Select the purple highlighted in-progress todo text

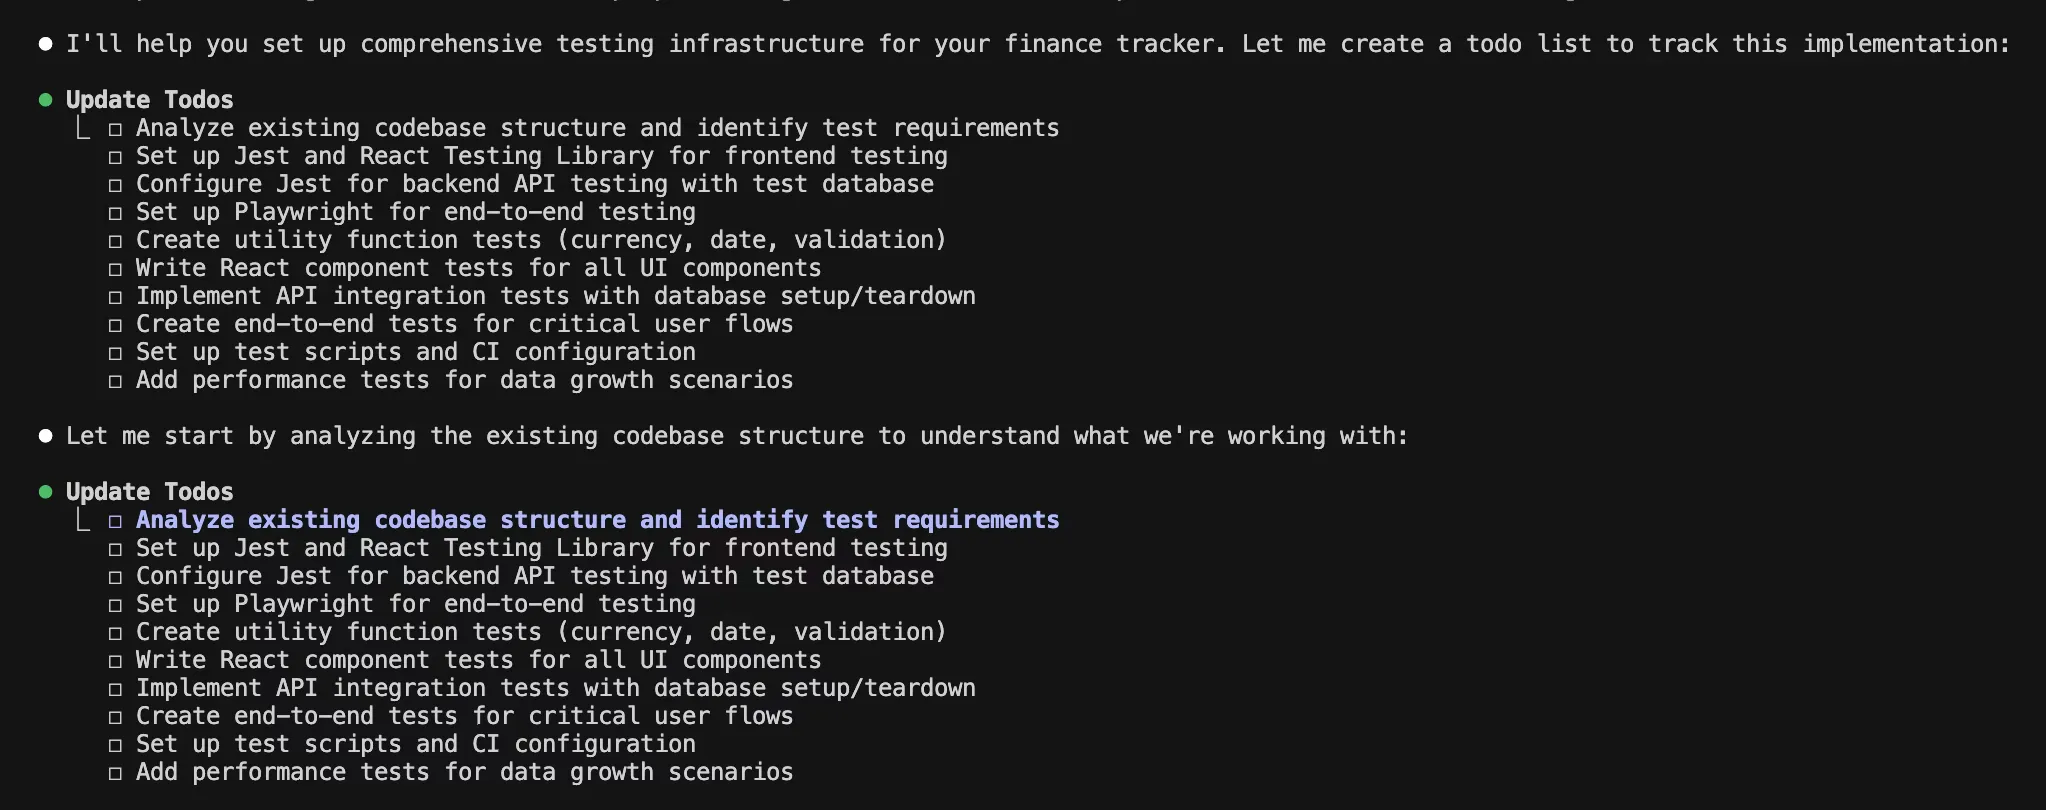click(597, 520)
